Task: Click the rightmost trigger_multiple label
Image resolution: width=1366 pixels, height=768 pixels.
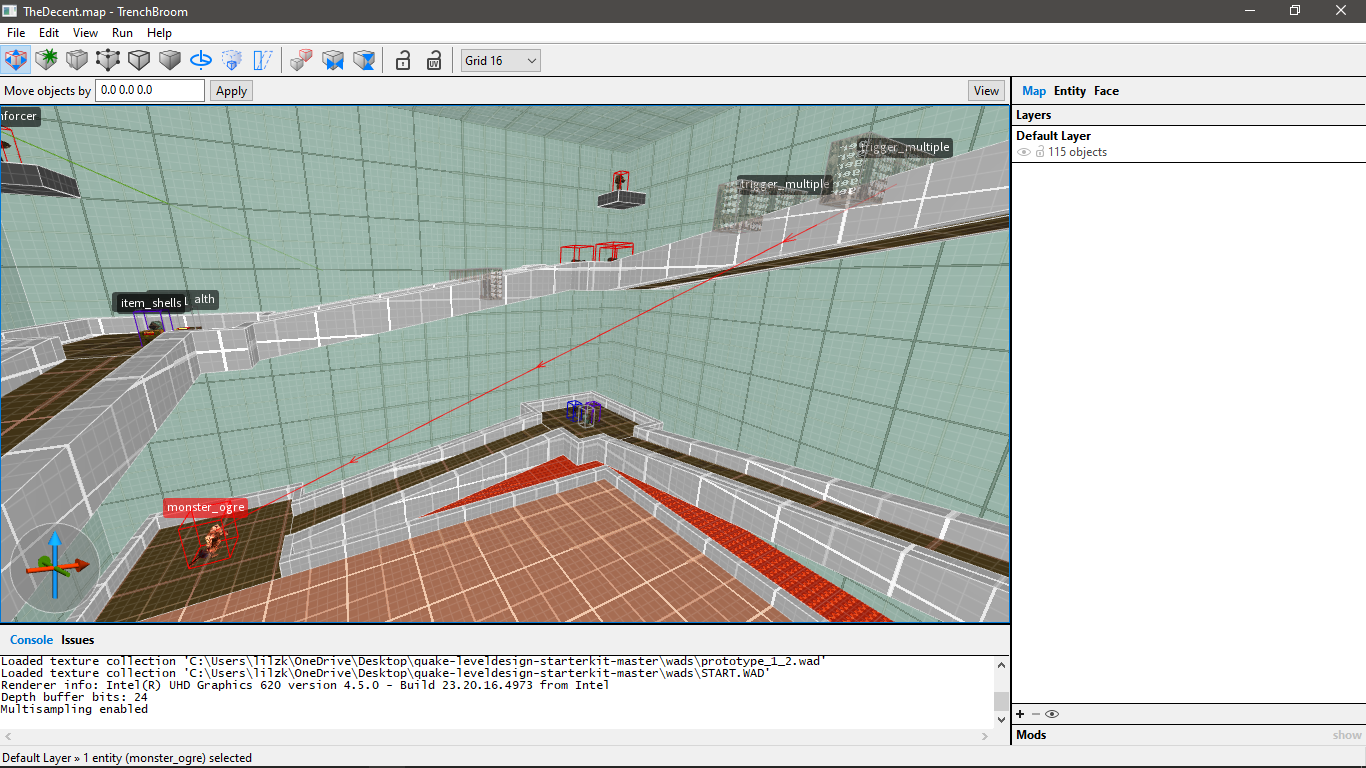Action: (904, 147)
